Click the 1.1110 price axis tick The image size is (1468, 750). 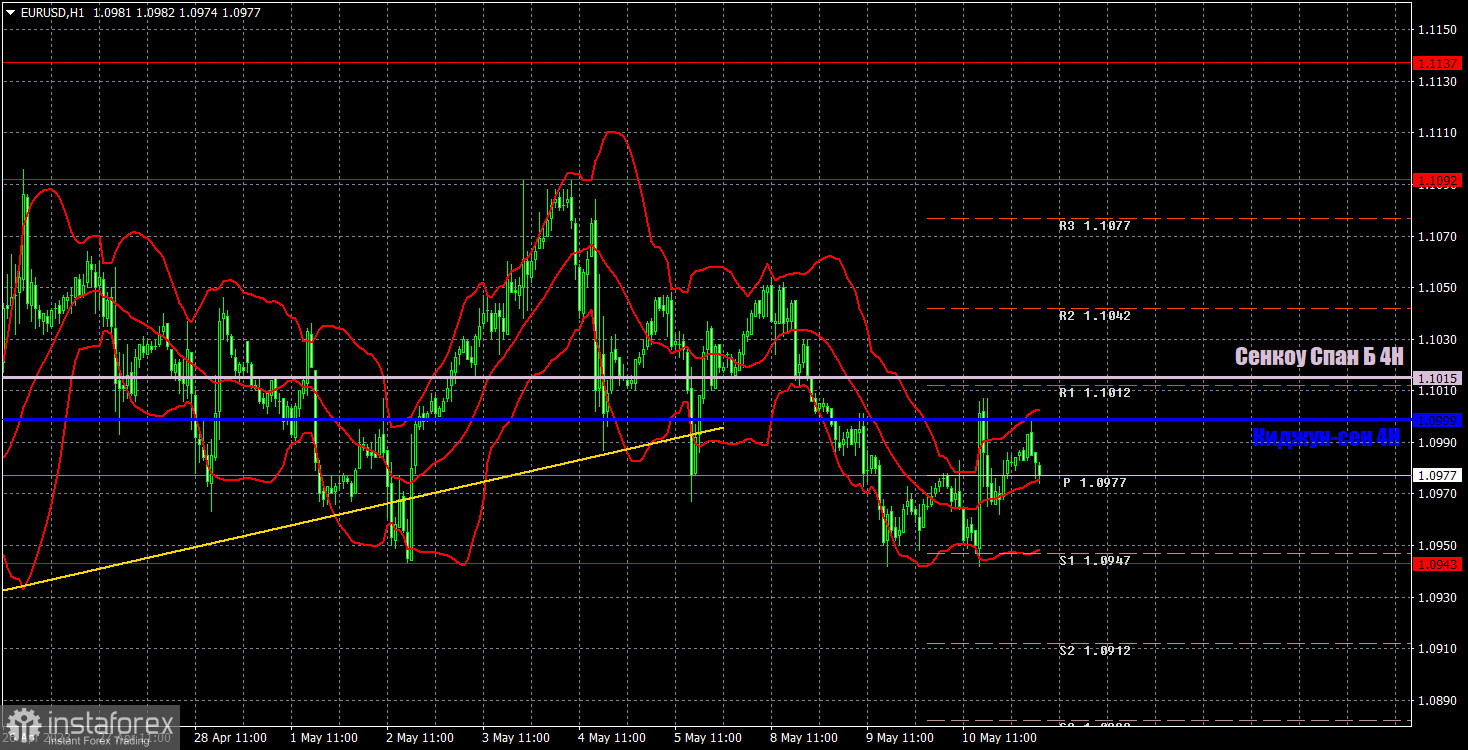click(x=1436, y=133)
